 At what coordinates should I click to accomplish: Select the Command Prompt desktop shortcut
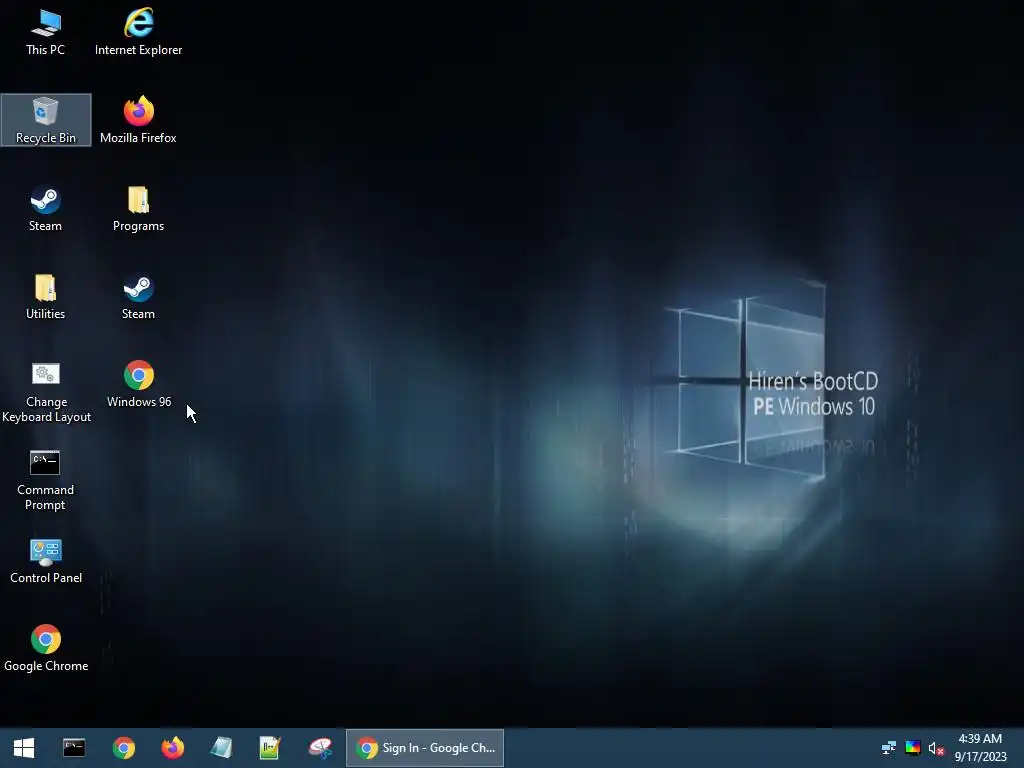46,480
